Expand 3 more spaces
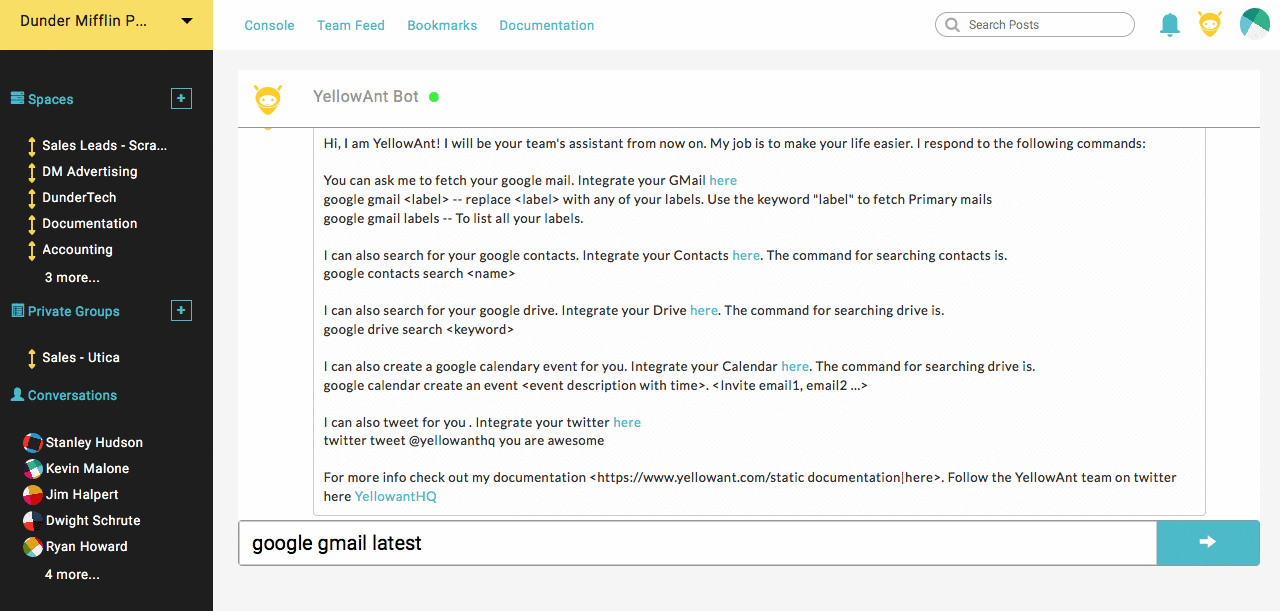The height and width of the screenshot is (611, 1280). [x=72, y=277]
